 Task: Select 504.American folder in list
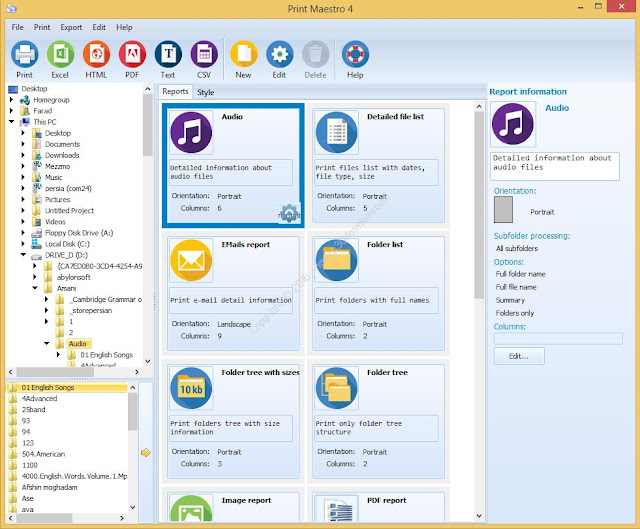[x=43, y=454]
